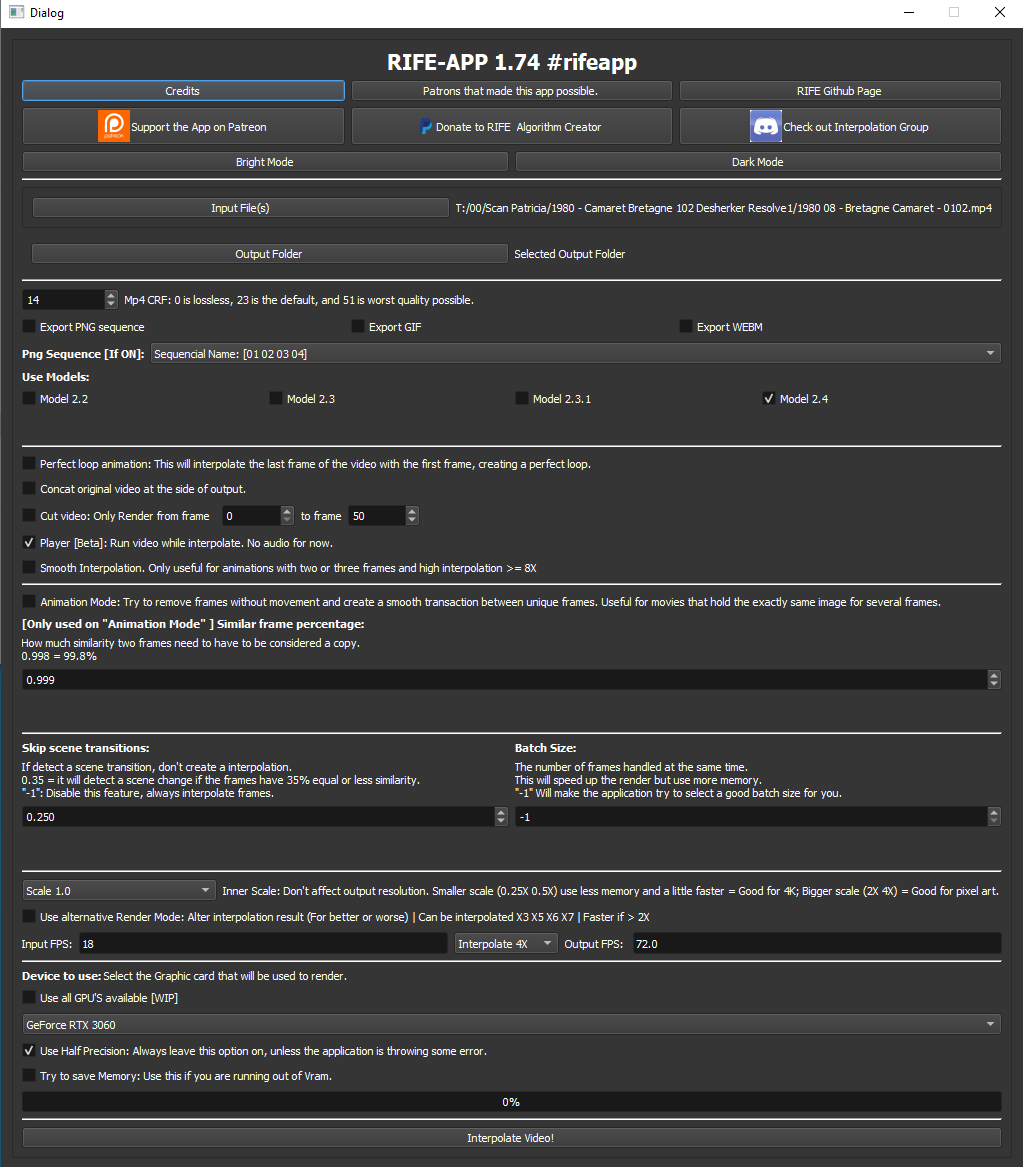Viewport: 1023px width, 1167px height.
Task: Enable Export PNG sequence checkbox
Action: tap(29, 327)
